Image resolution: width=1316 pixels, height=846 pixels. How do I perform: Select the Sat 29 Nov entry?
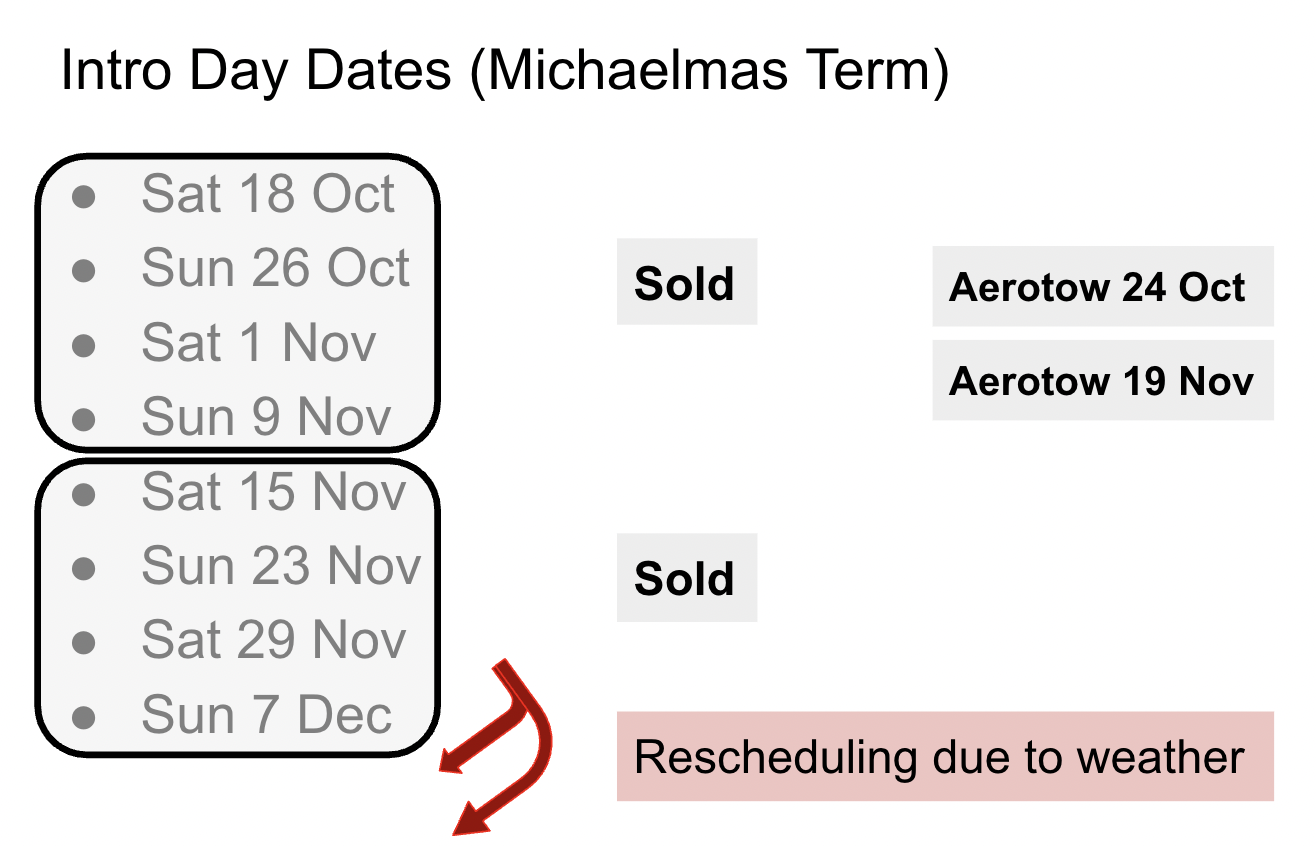point(274,640)
